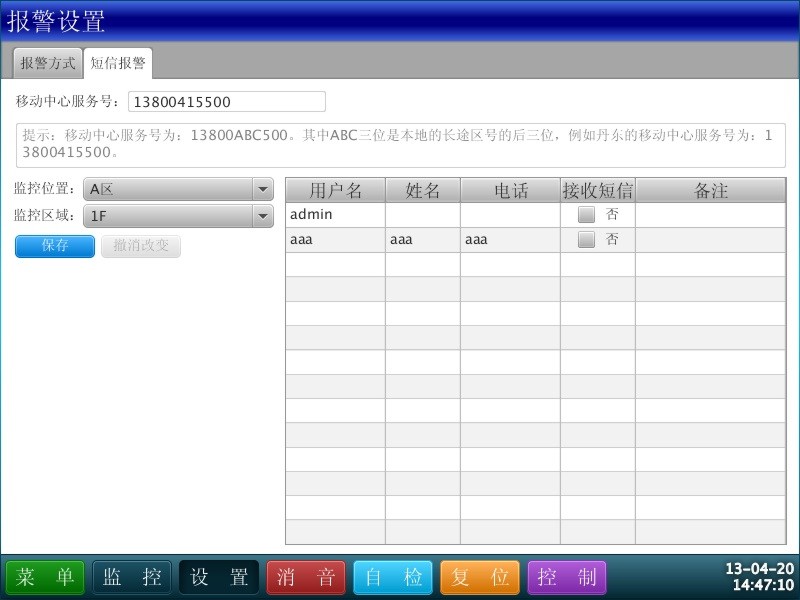Select the 设置 settings button

[x=219, y=577]
